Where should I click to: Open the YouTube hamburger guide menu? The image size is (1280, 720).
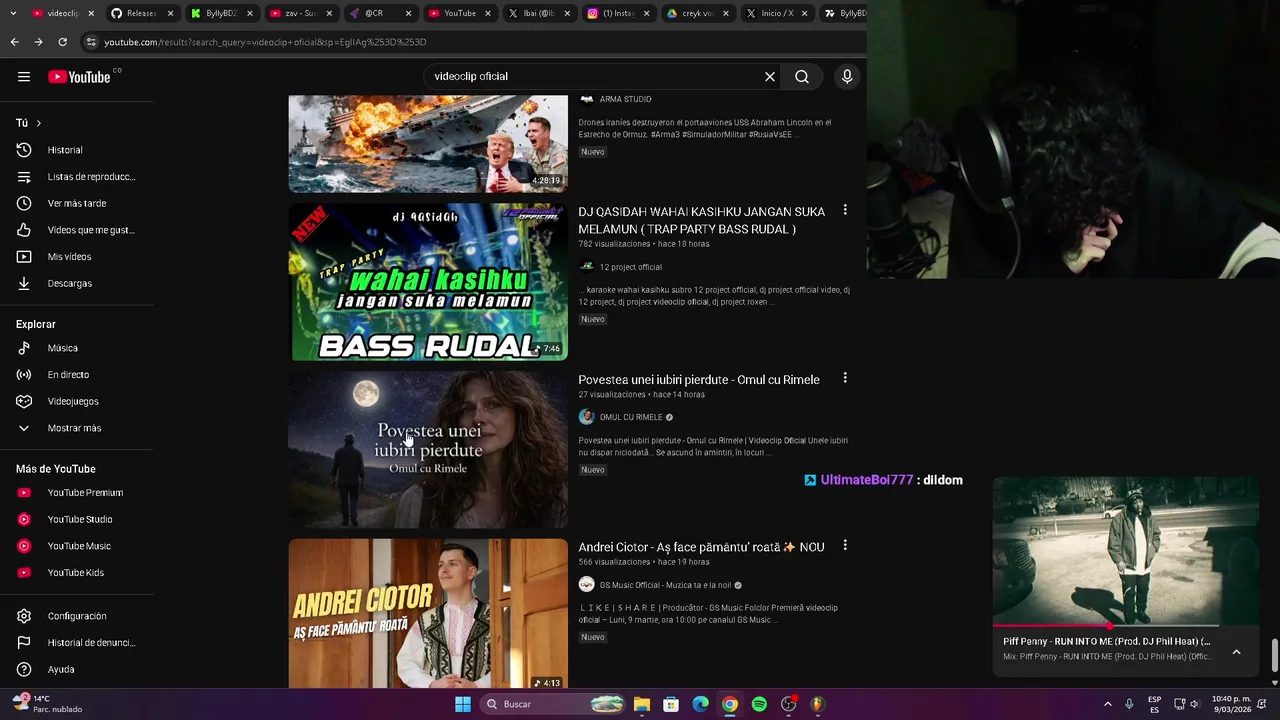tap(24, 77)
